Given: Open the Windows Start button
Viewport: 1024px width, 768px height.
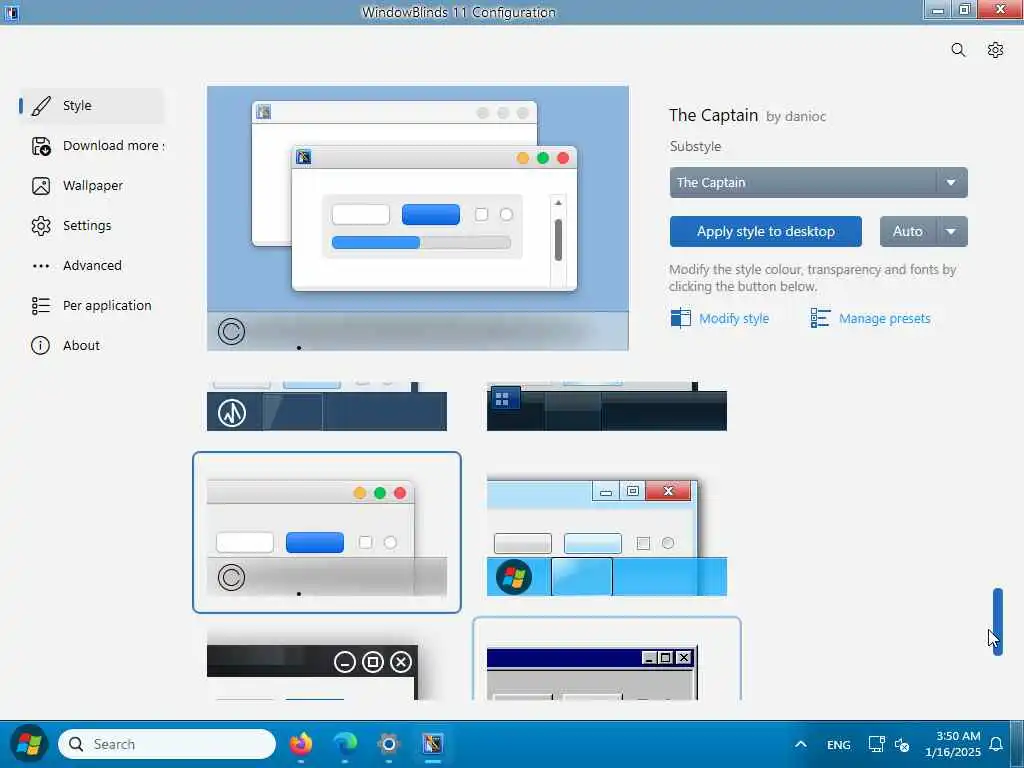Looking at the screenshot, I should pyautogui.click(x=29, y=744).
